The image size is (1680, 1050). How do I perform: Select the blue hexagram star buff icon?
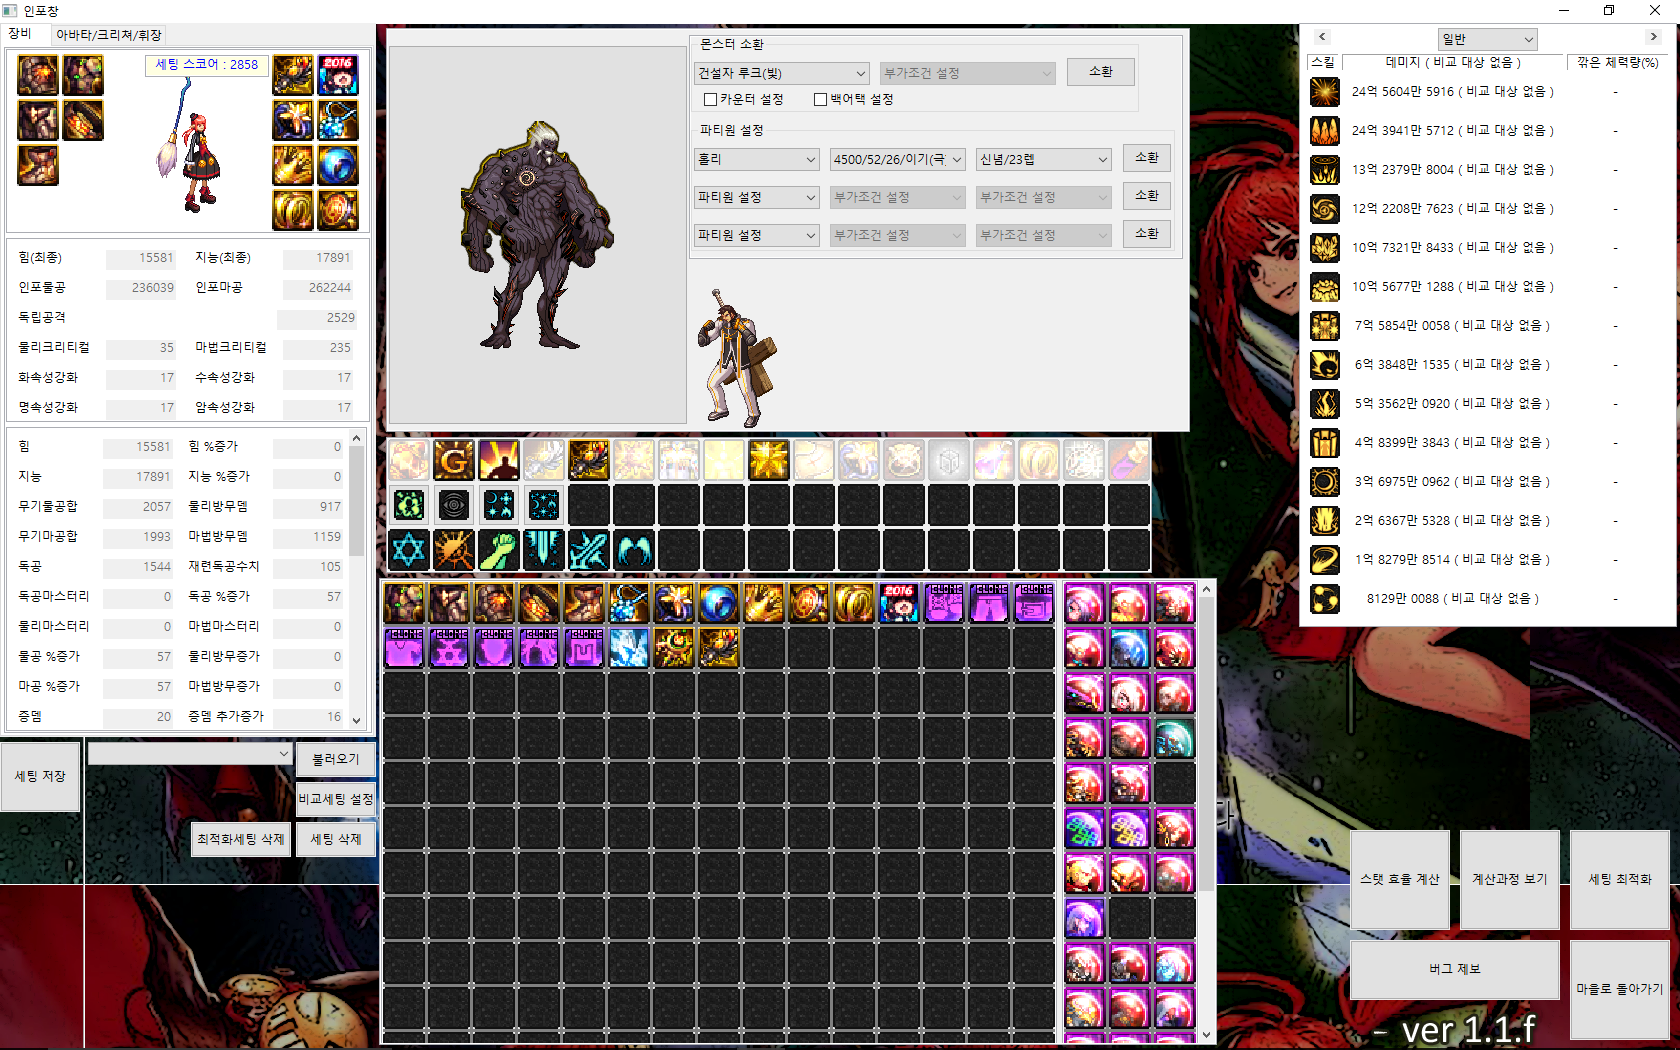(408, 550)
